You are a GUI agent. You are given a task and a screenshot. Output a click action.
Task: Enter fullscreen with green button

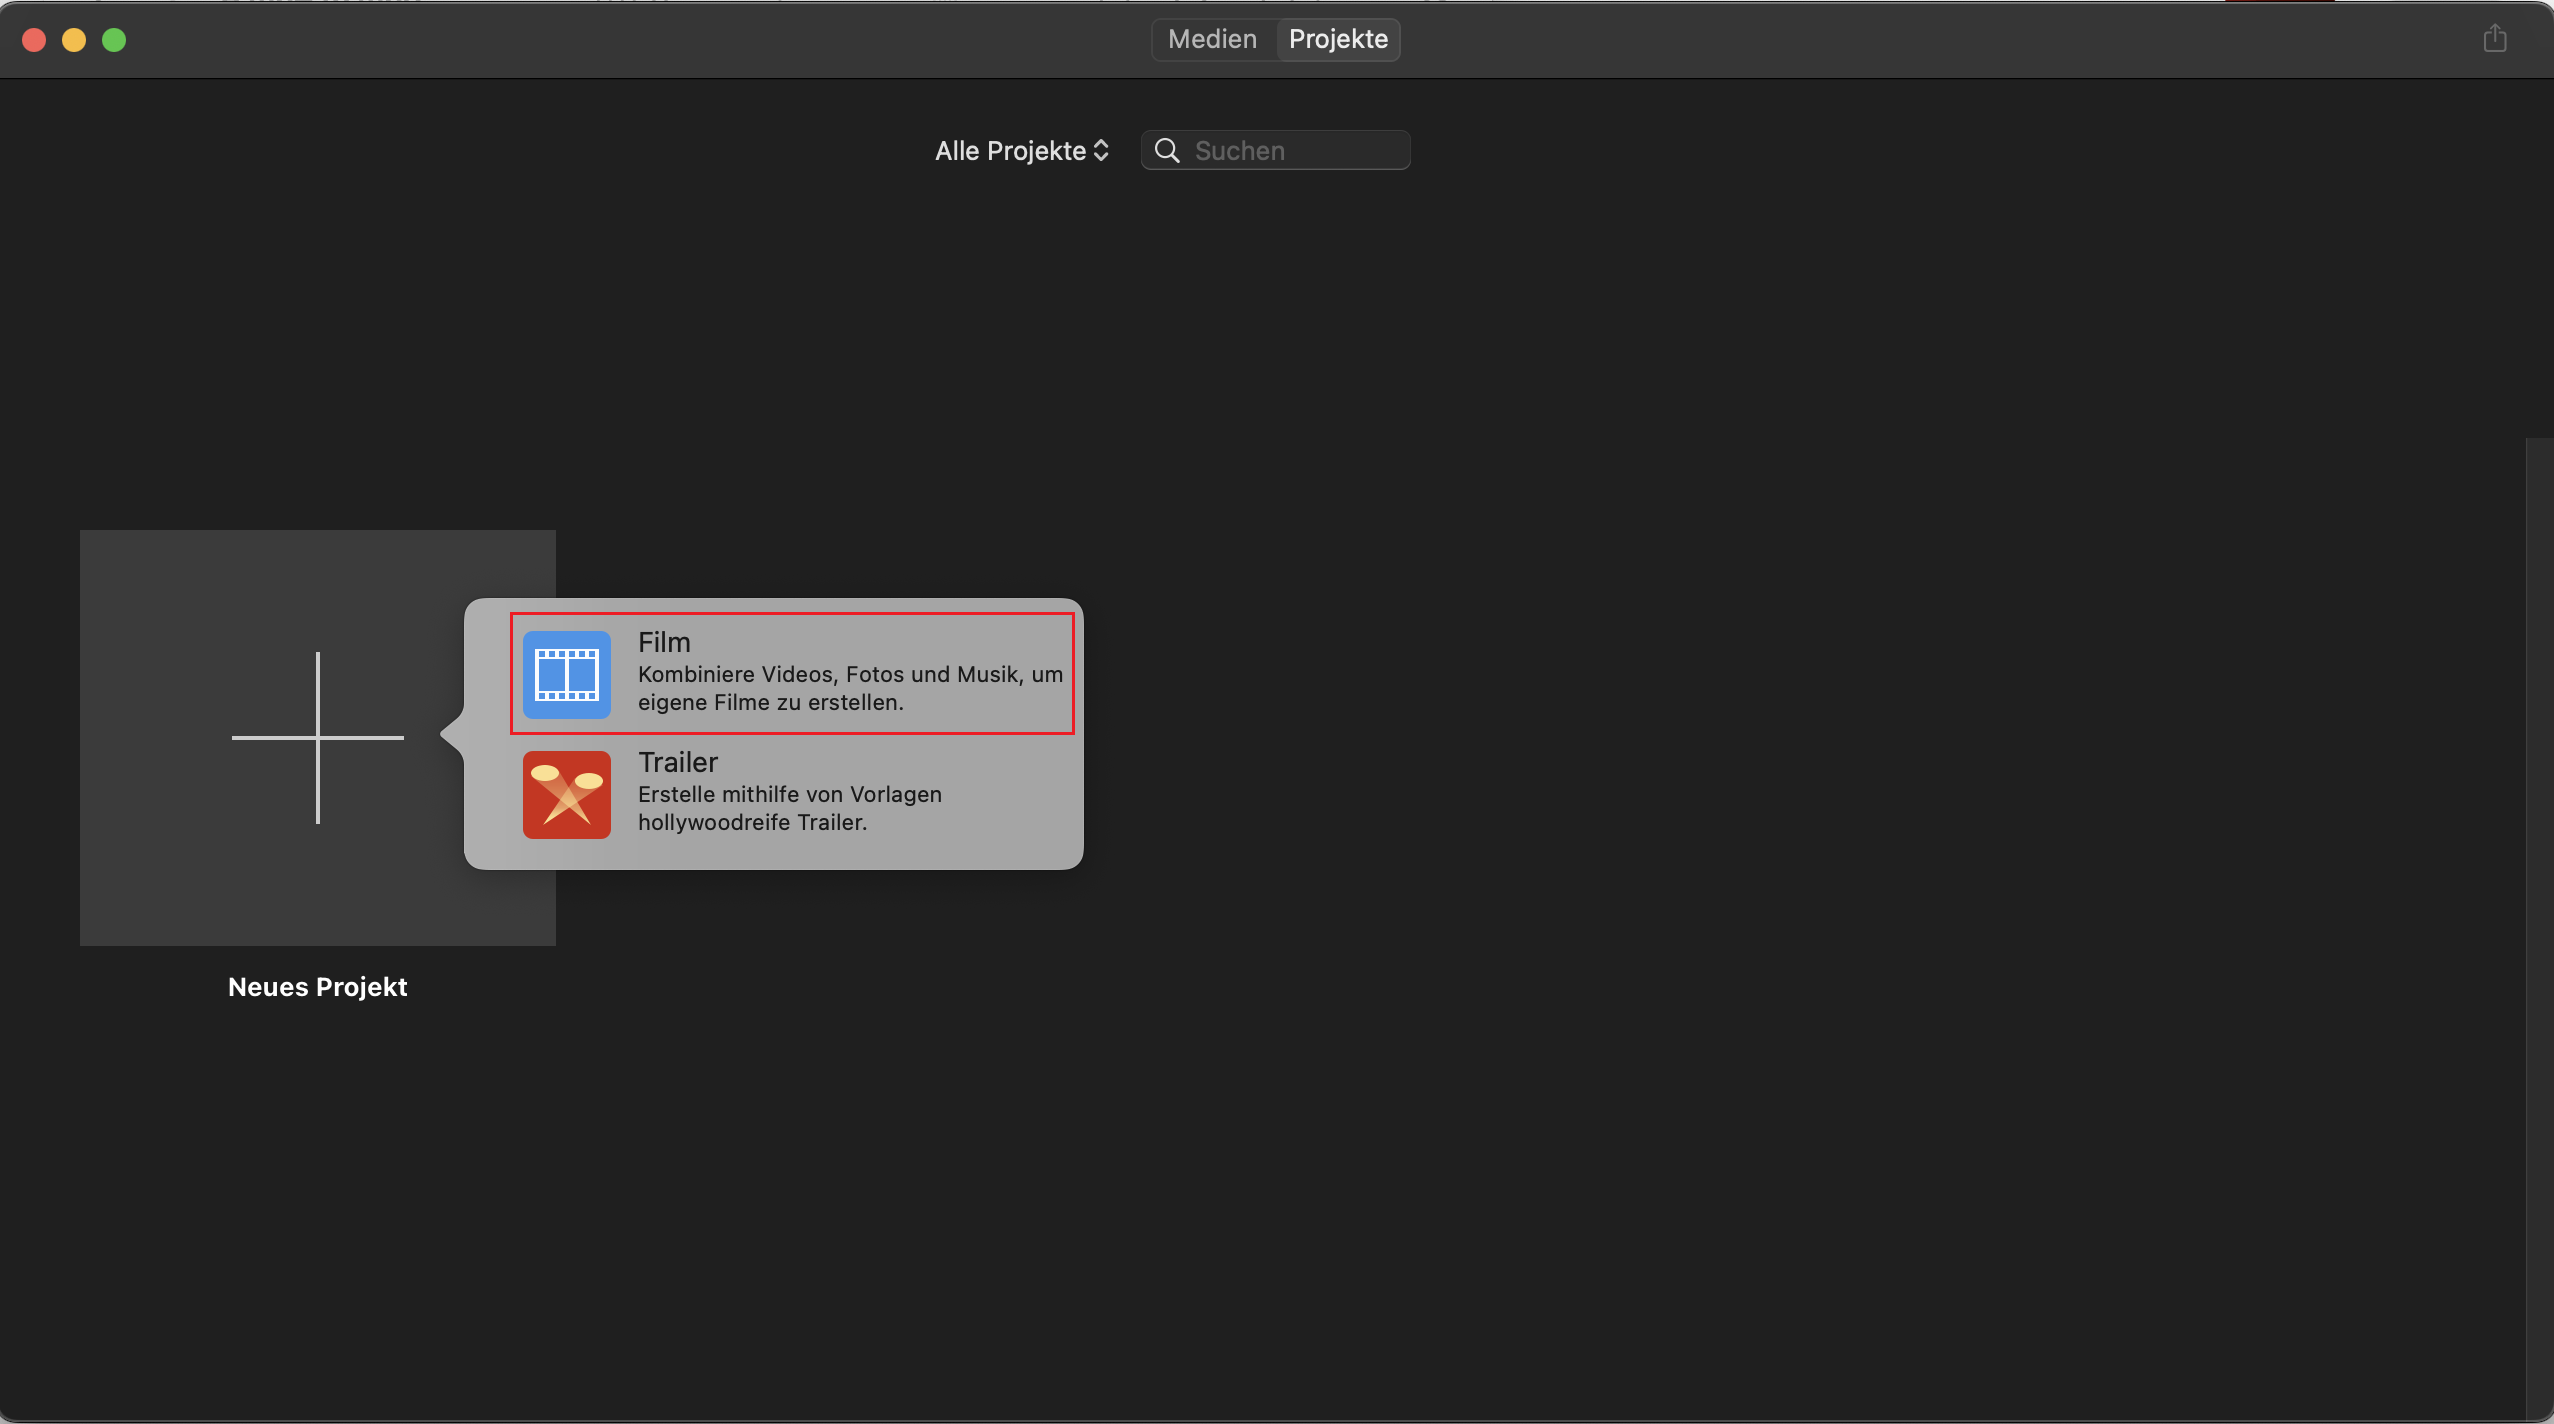pyautogui.click(x=114, y=40)
